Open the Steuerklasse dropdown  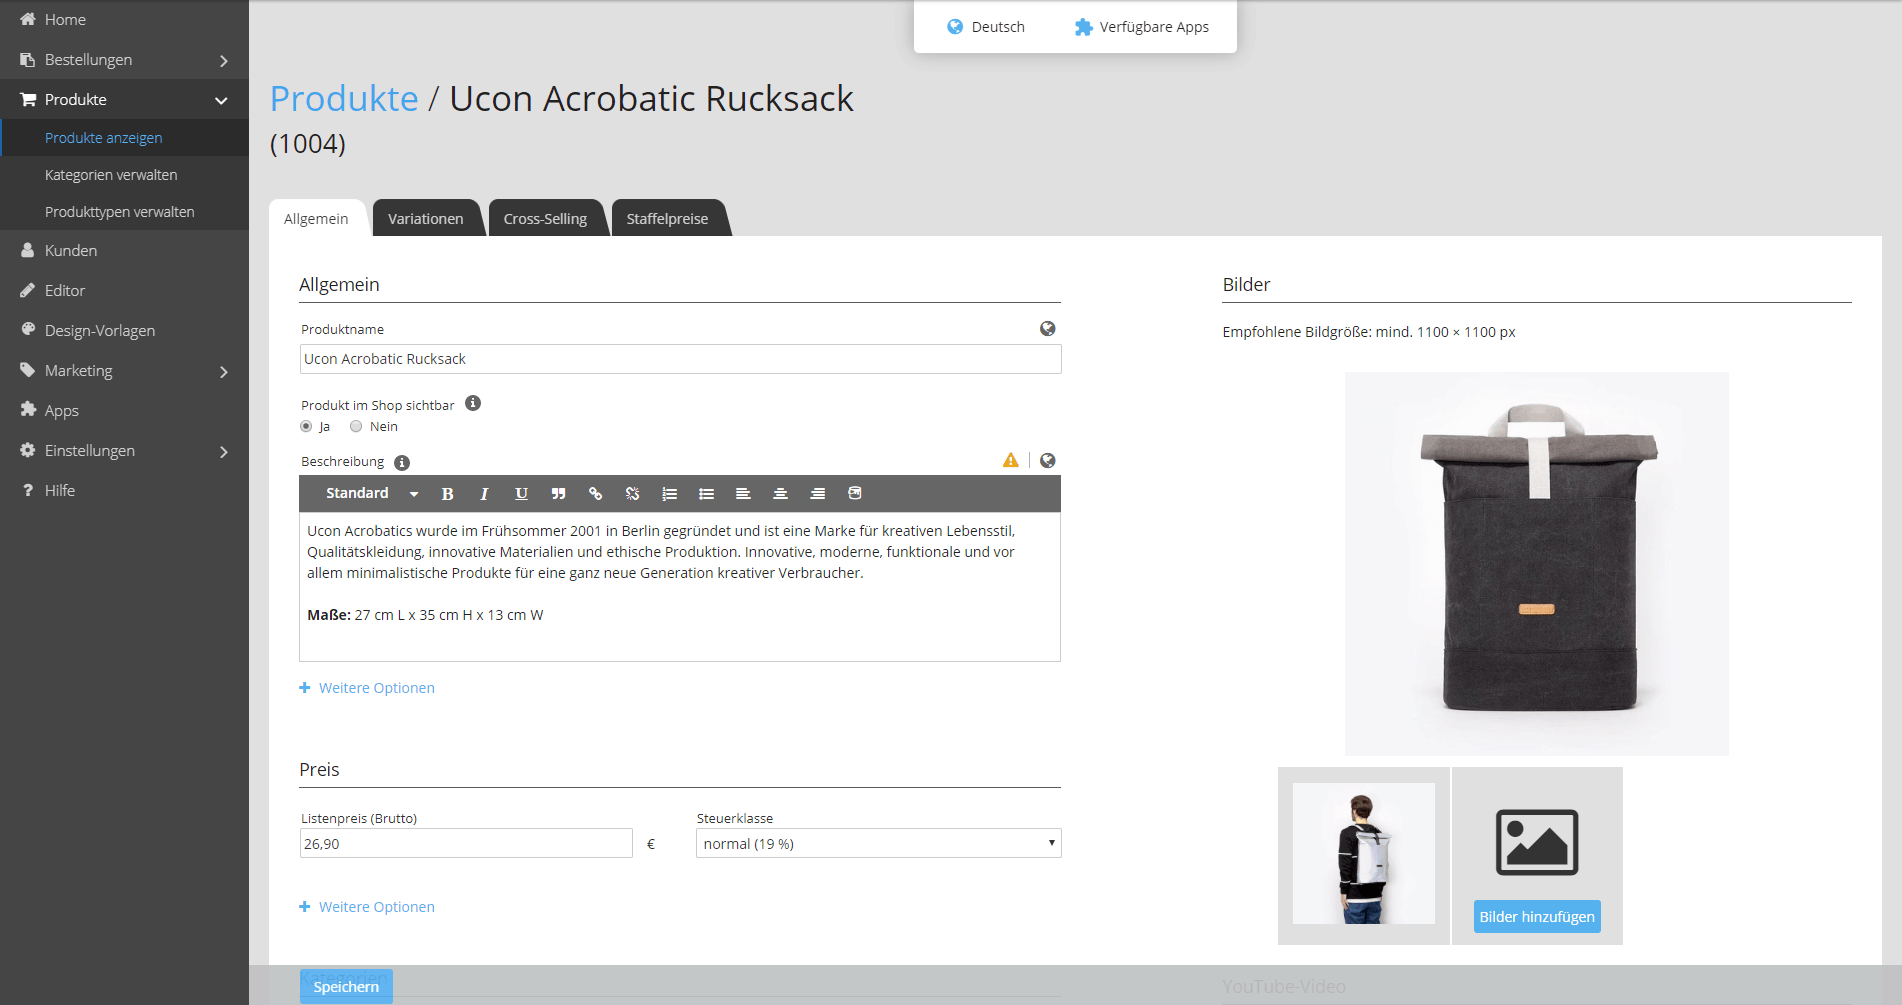[878, 843]
